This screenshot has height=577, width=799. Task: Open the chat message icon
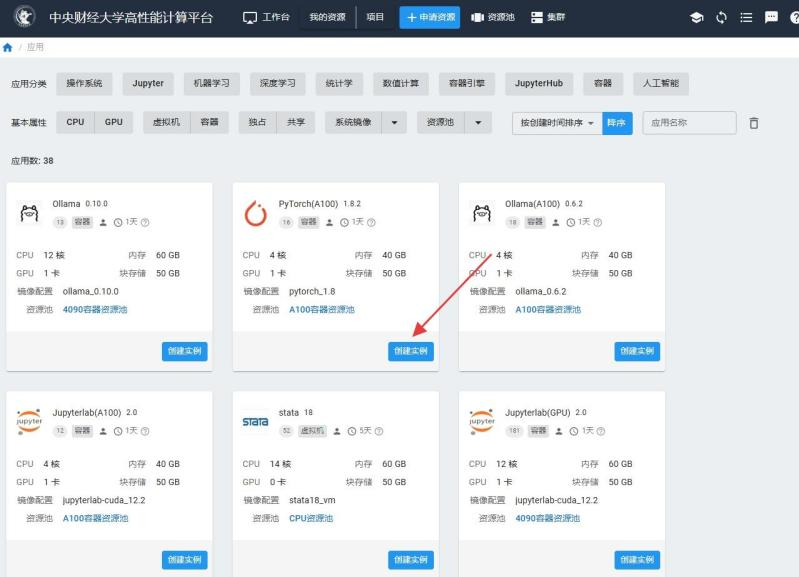(771, 17)
